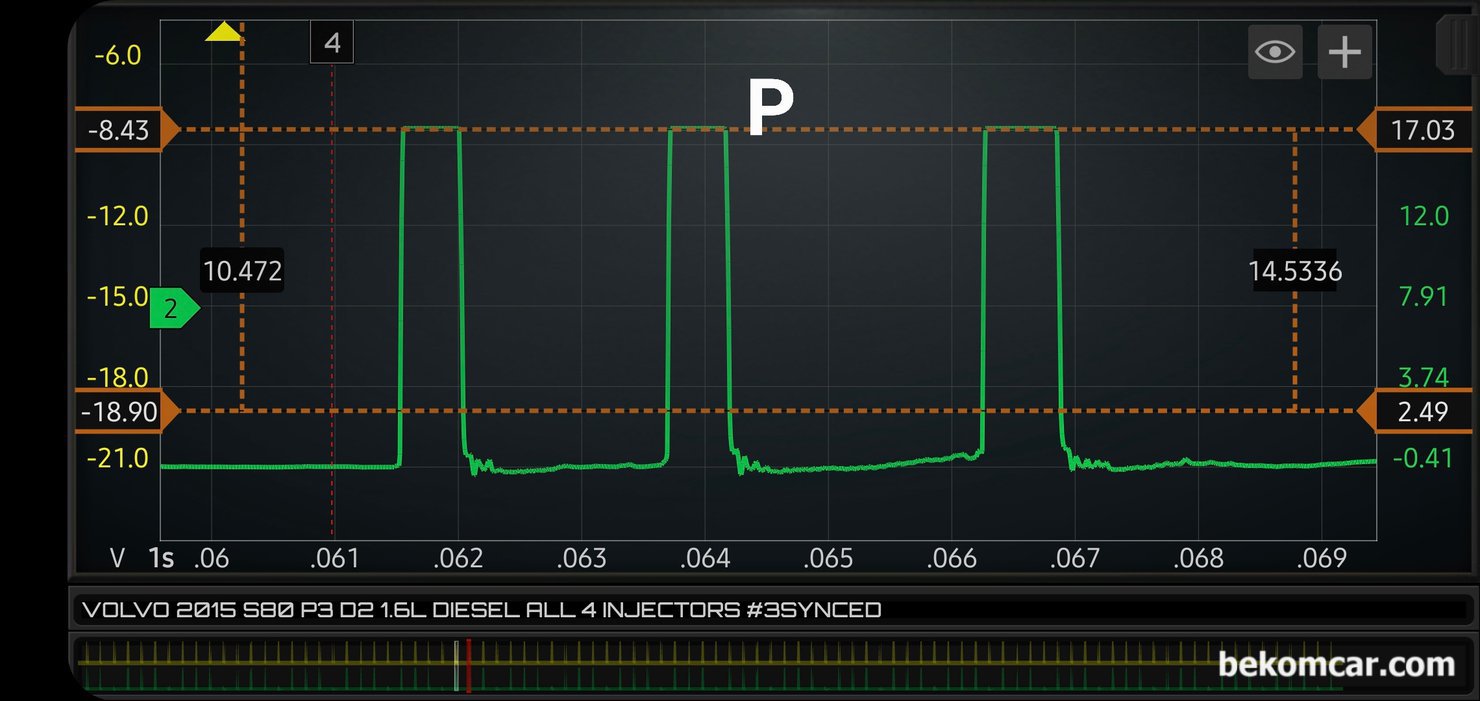Screen dimensions: 1480x701
Task: Click the green 12.0 right axis scale label
Action: point(1423,216)
